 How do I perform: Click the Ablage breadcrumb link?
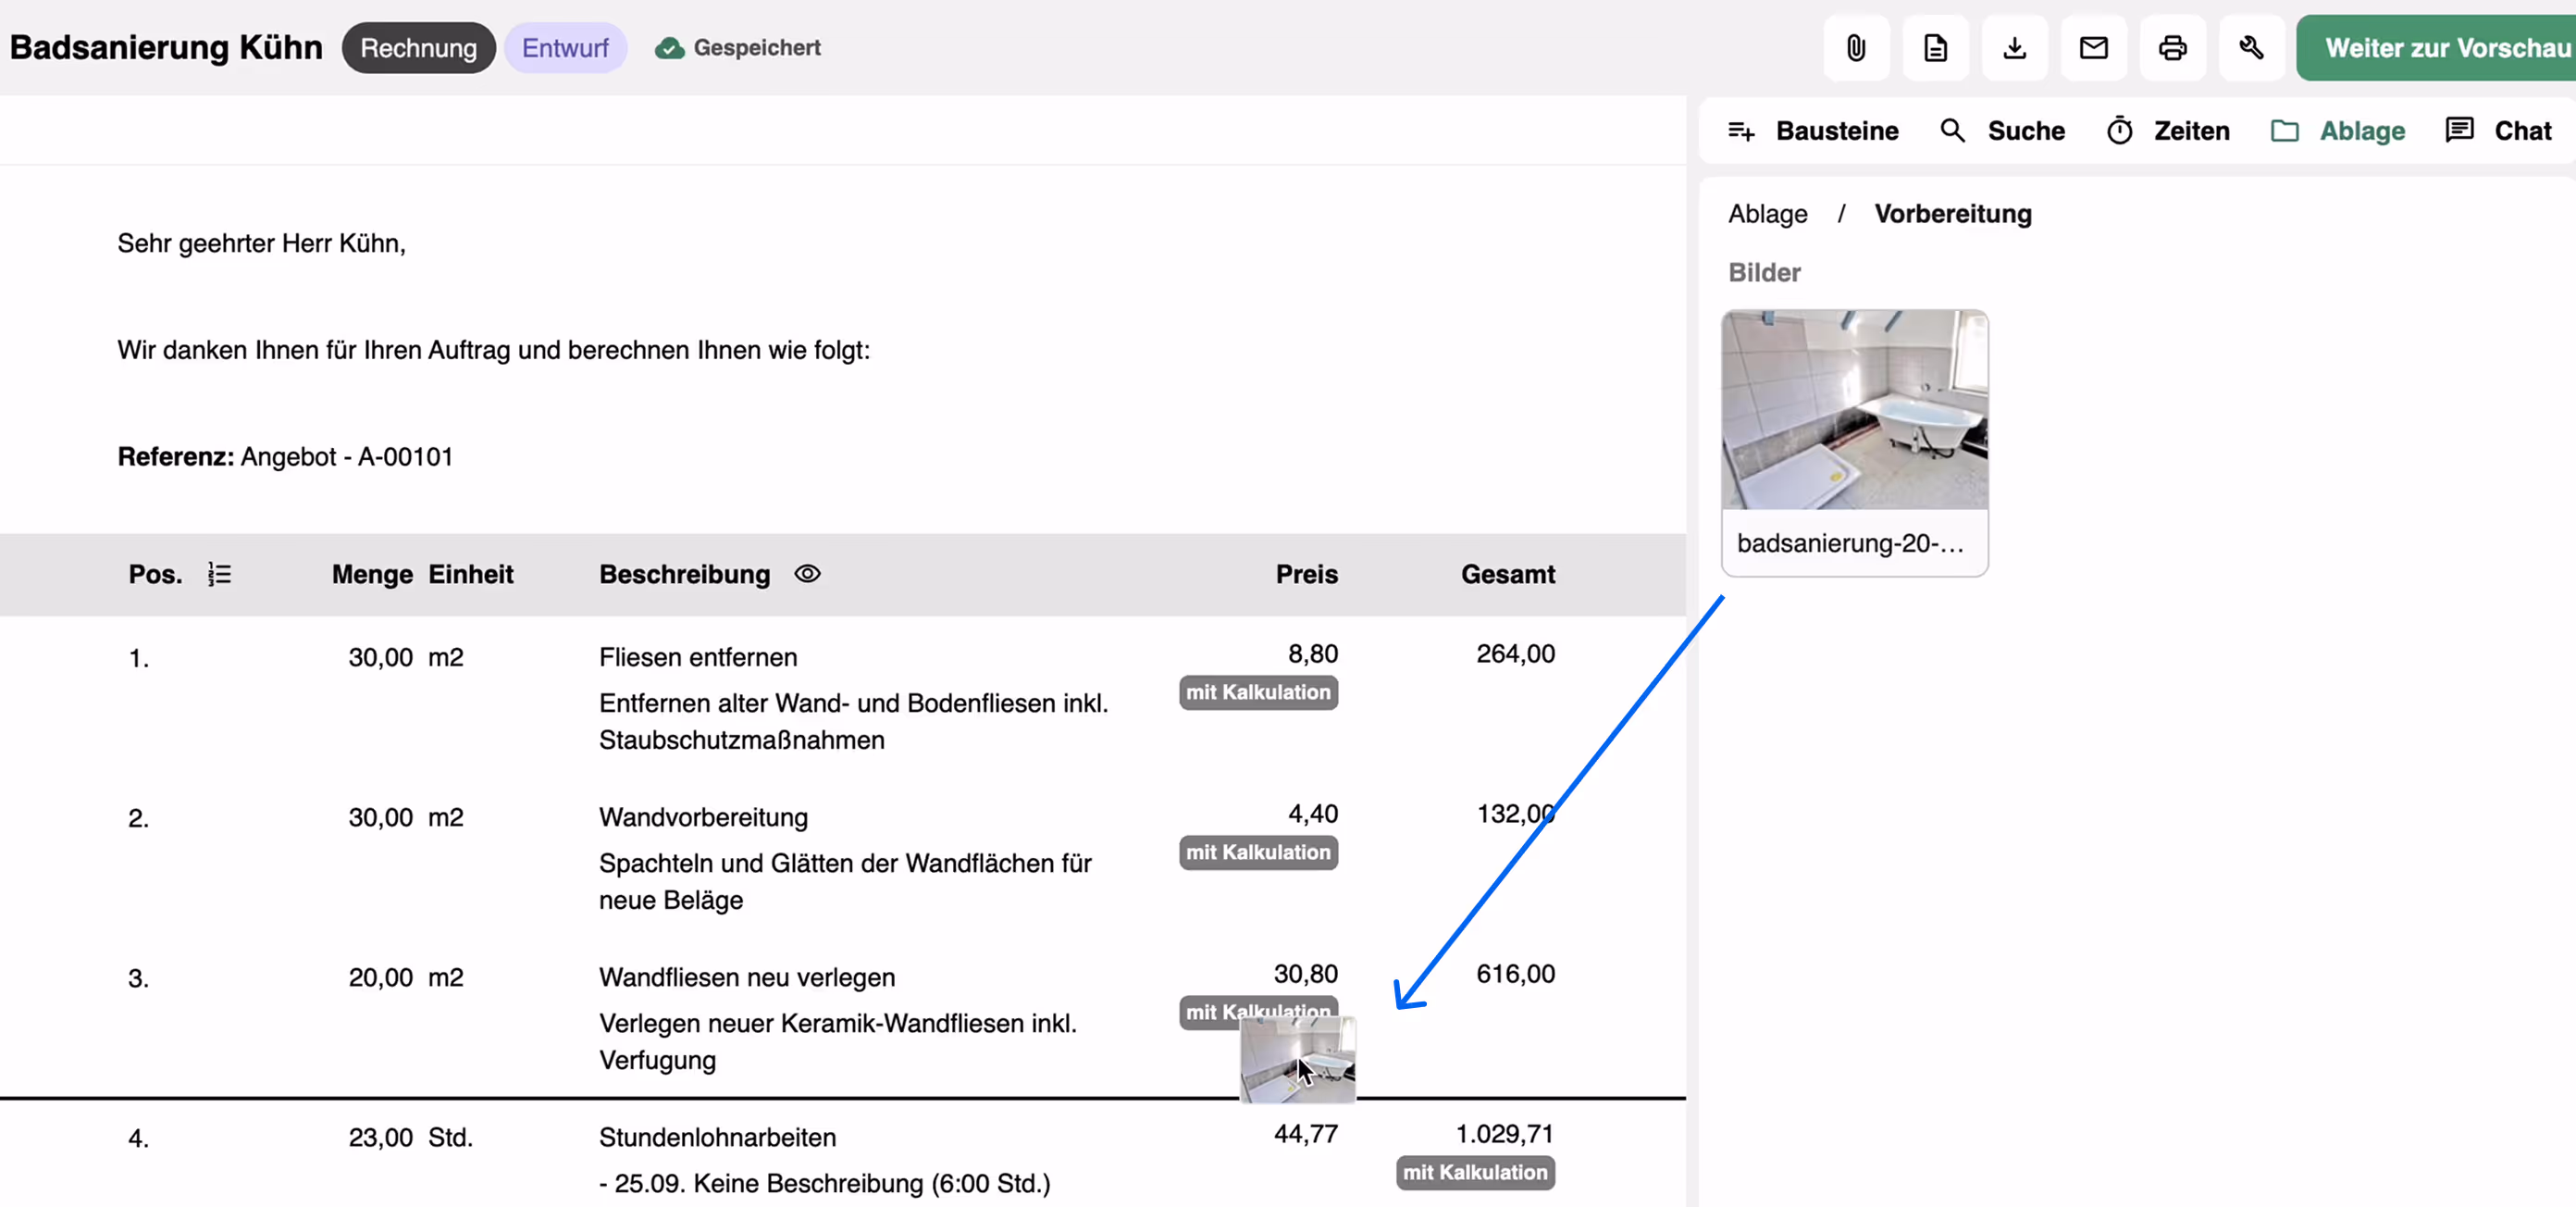[x=1767, y=214]
